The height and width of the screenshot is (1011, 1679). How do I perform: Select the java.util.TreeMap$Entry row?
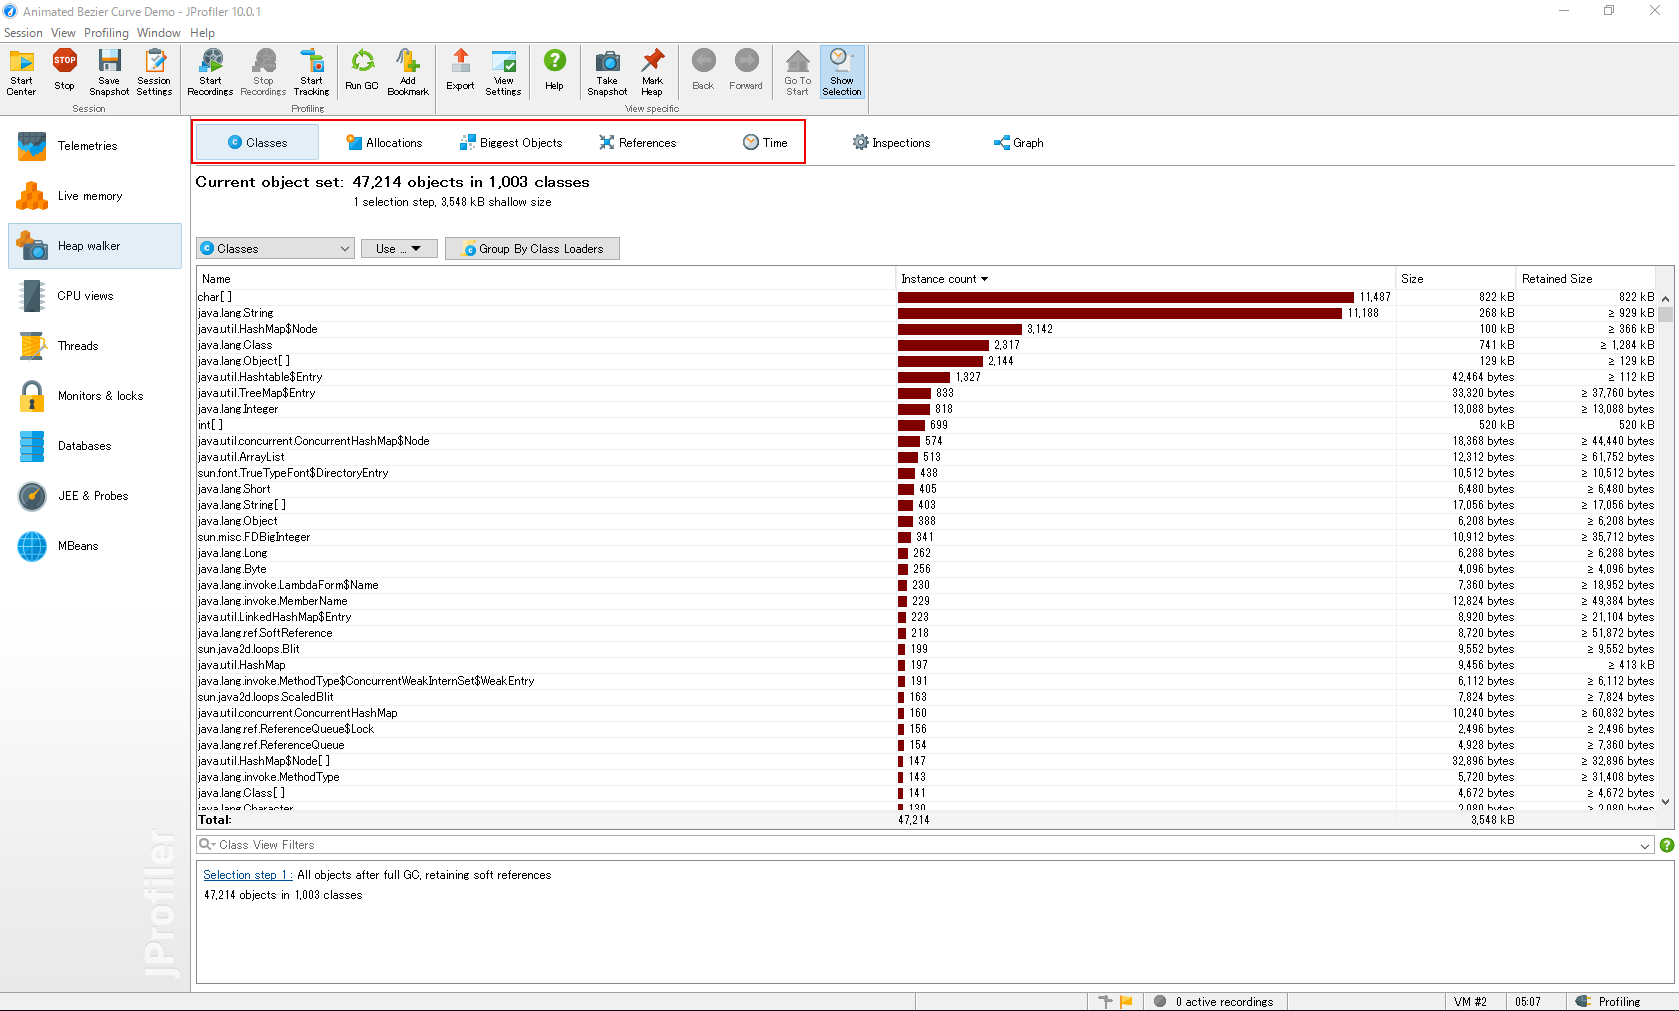926,393
